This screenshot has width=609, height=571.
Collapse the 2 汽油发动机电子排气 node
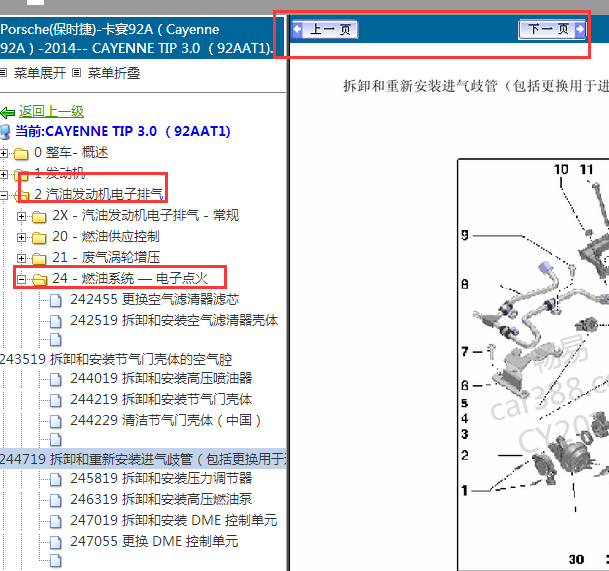(x=3, y=195)
